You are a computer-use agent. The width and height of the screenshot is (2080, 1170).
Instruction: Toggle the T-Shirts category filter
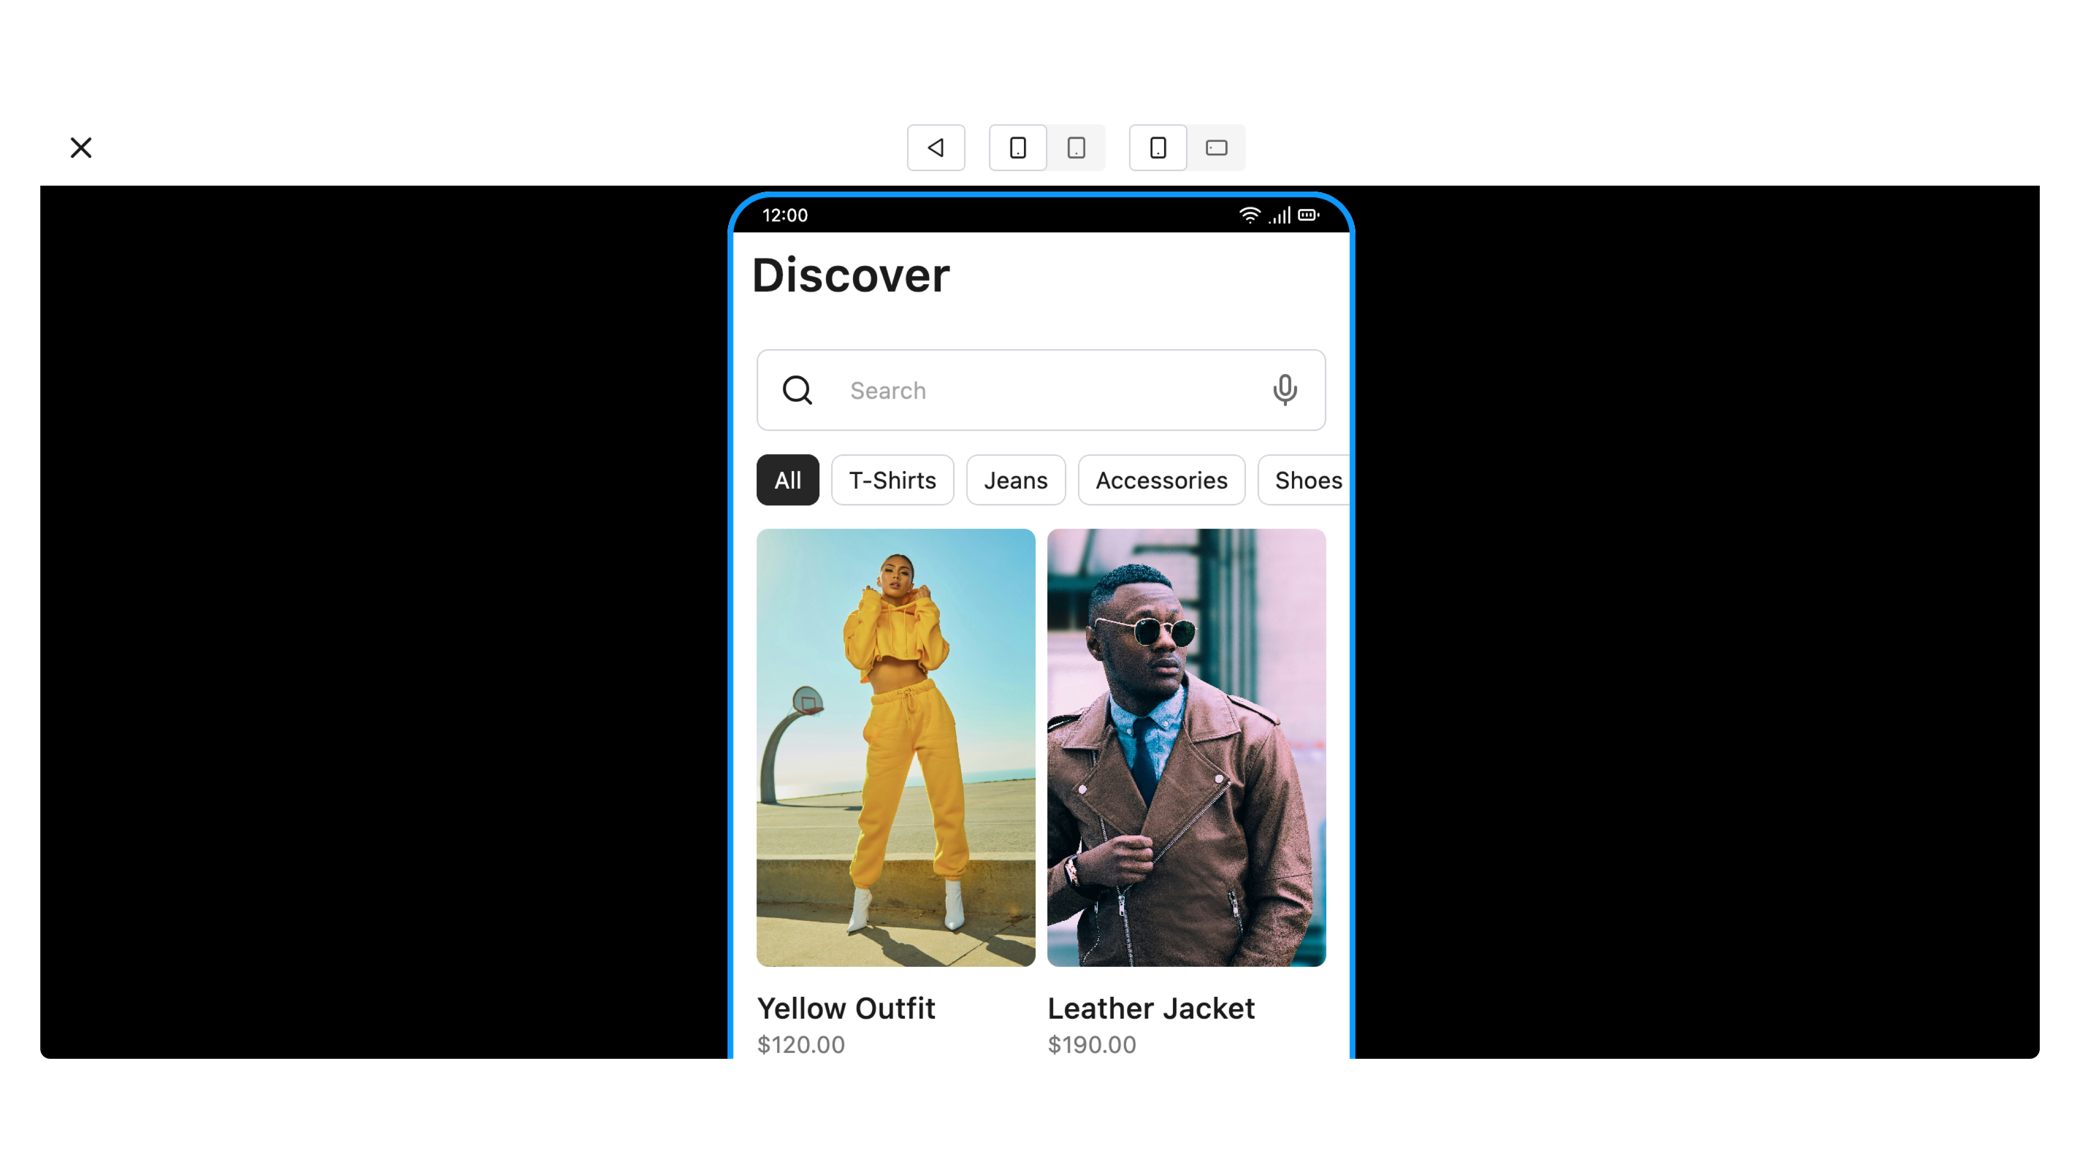(891, 480)
